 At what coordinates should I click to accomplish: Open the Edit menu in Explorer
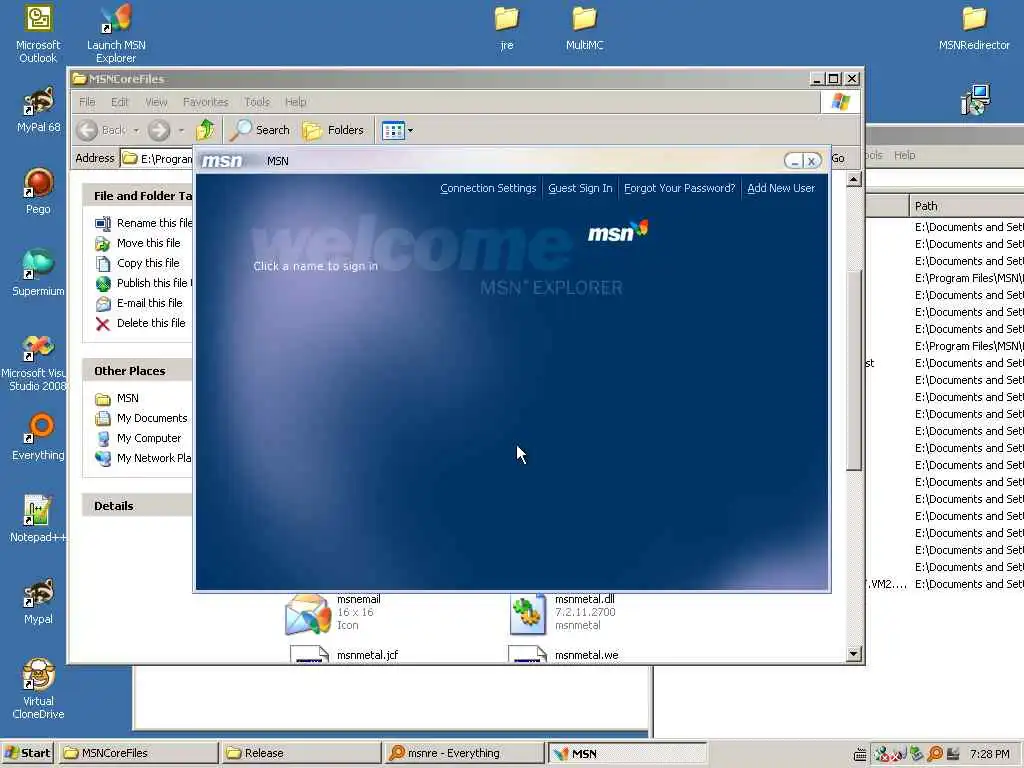tap(120, 102)
